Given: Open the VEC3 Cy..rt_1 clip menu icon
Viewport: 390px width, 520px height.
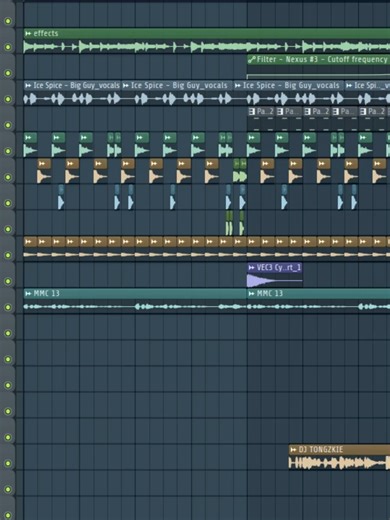Looking at the screenshot, I should (x=252, y=268).
